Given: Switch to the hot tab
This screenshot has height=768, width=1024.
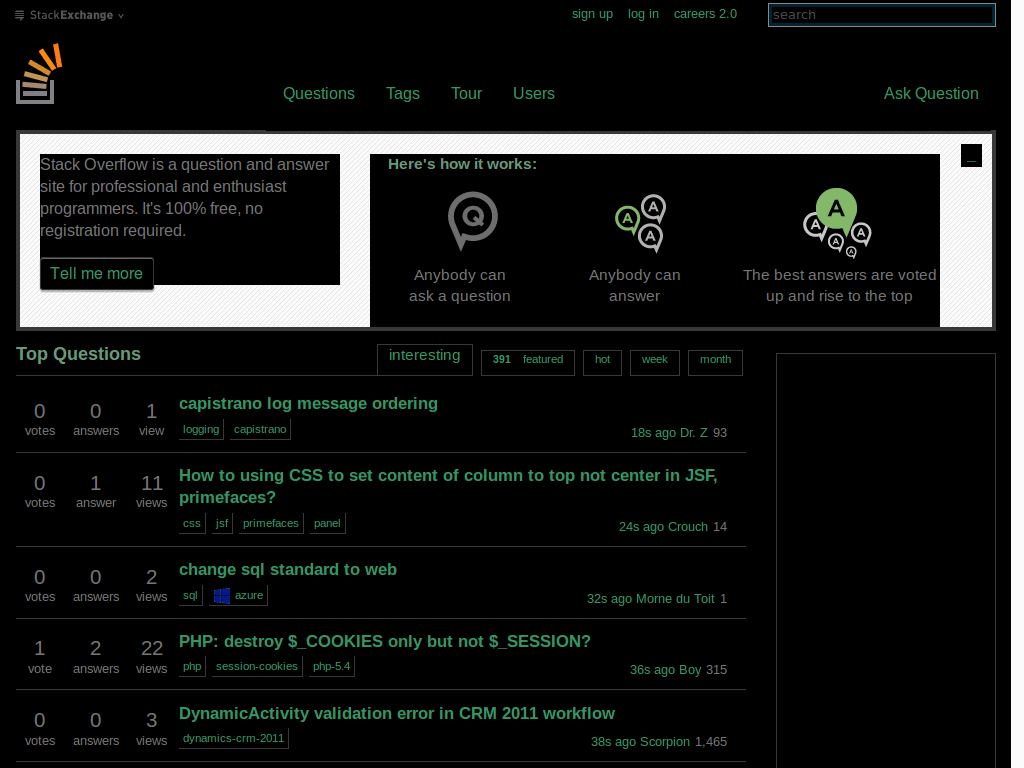Looking at the screenshot, I should pos(602,362).
